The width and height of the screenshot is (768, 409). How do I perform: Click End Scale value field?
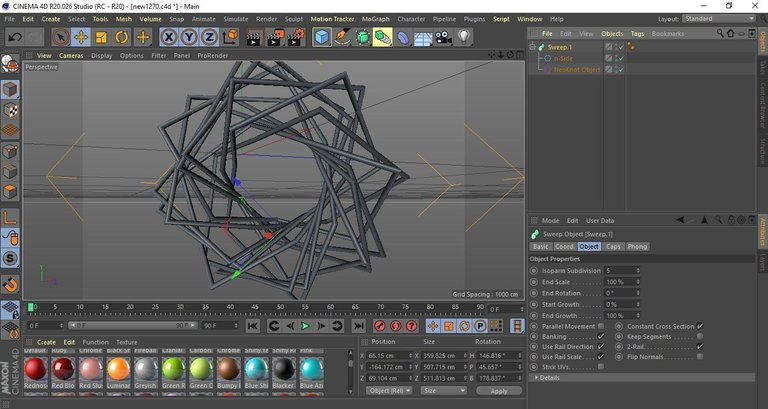coord(622,282)
